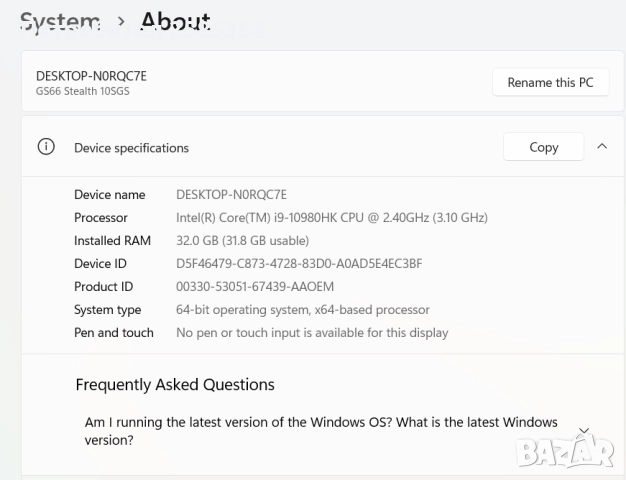Select the Device ID value D5F46479-C873
The width and height of the screenshot is (626, 480).
(299, 264)
